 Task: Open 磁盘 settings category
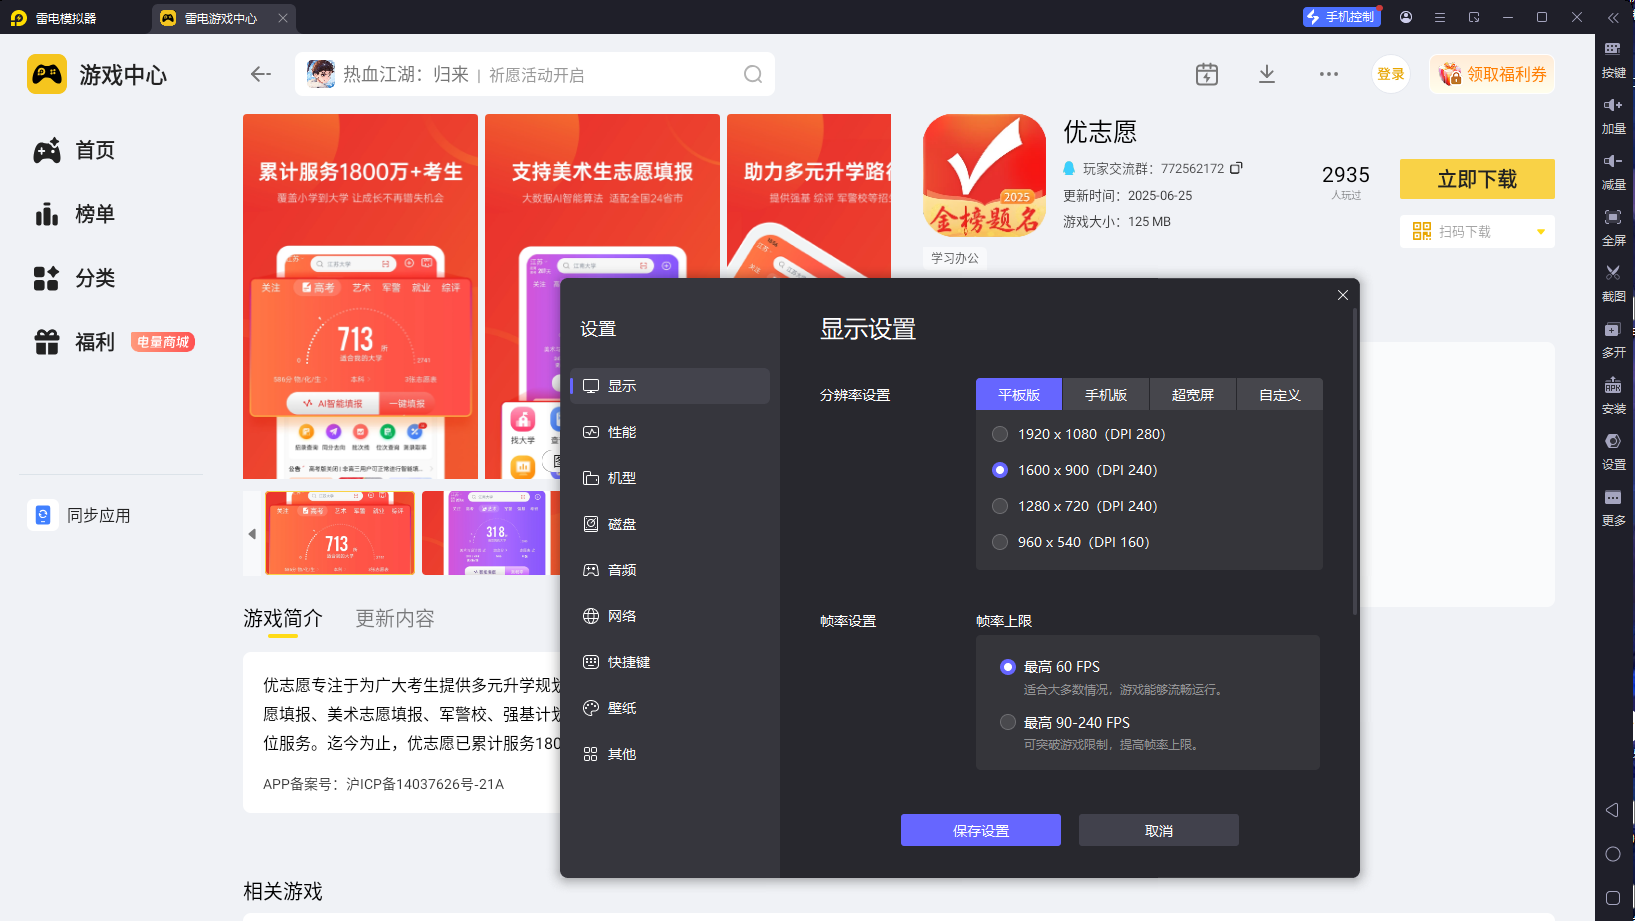(670, 524)
